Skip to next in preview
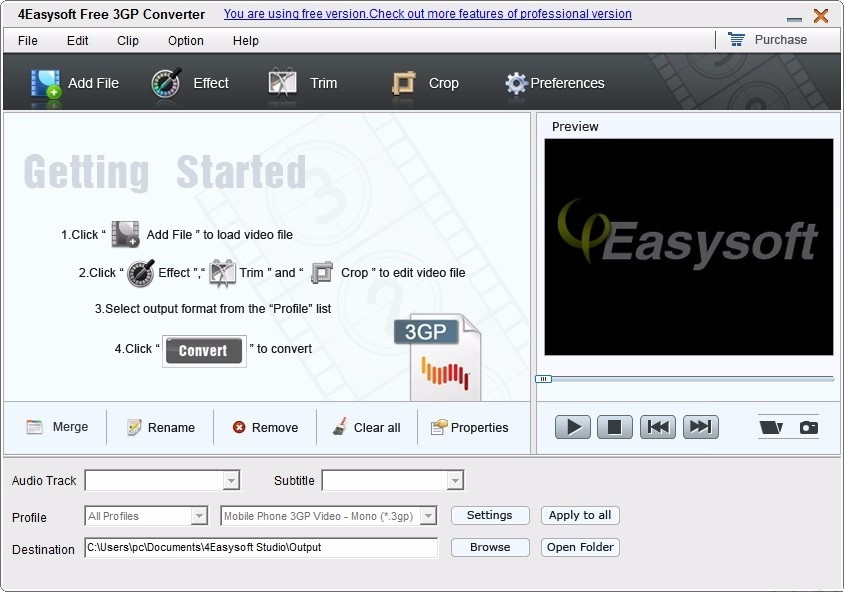This screenshot has height=592, width=844. click(x=701, y=427)
